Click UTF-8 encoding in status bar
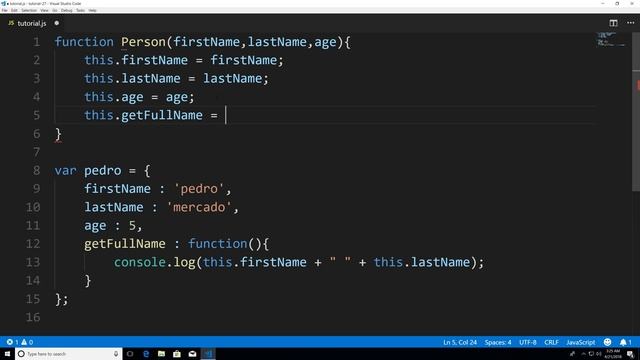Screen dimensions: 640x360 tap(528, 342)
